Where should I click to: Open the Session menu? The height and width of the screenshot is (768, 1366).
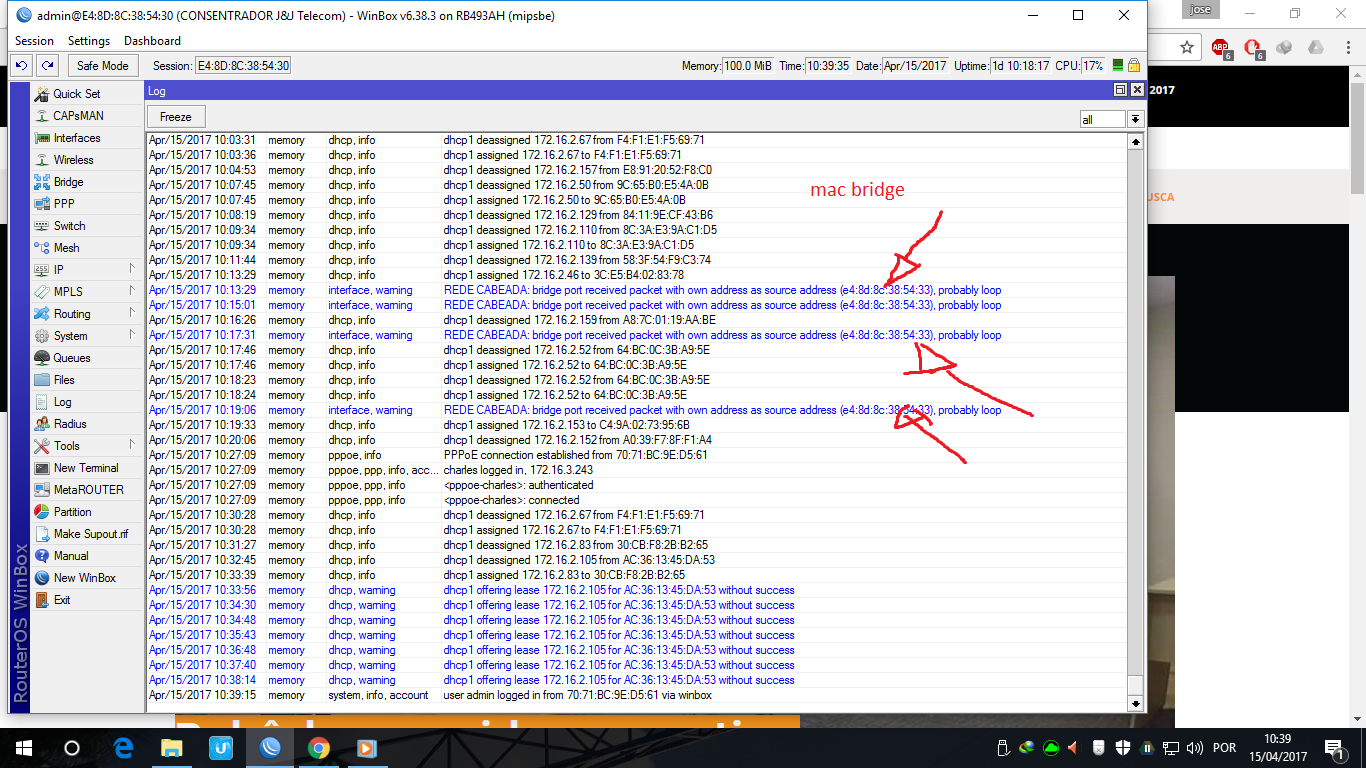[35, 41]
